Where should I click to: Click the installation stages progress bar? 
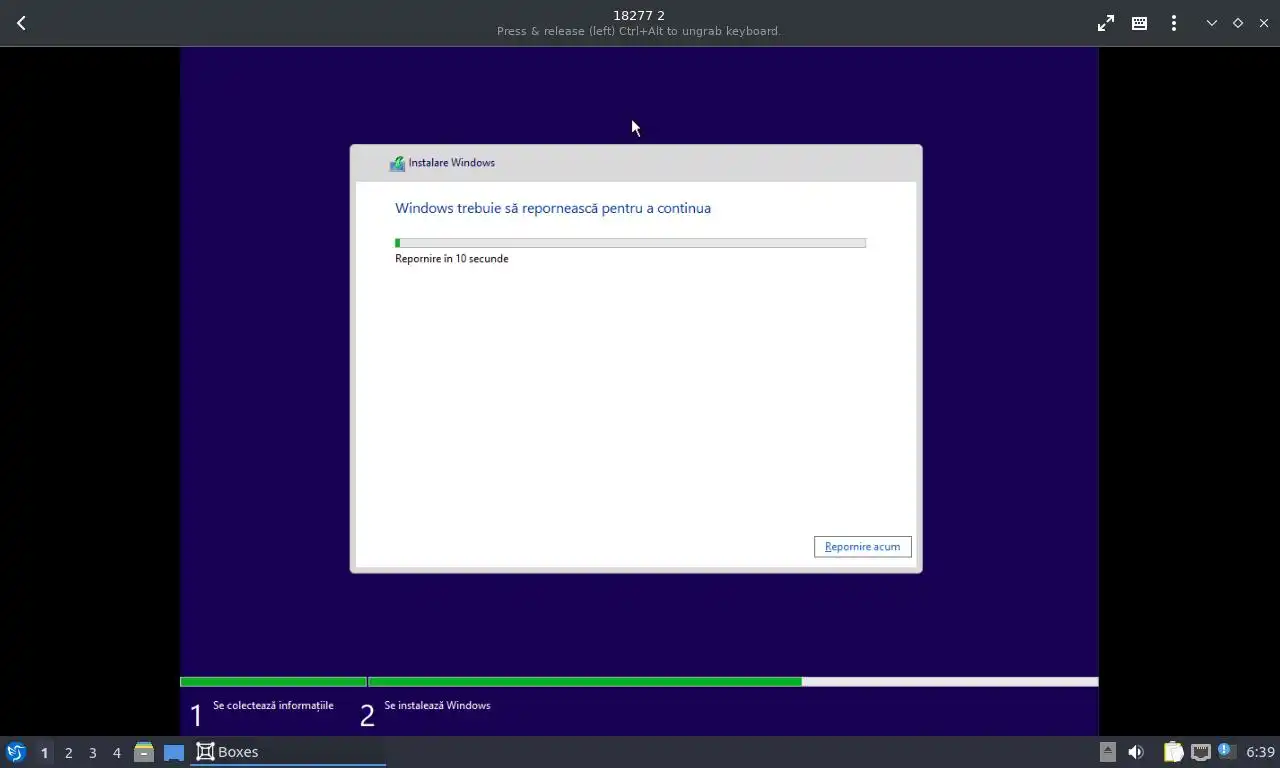coord(639,682)
